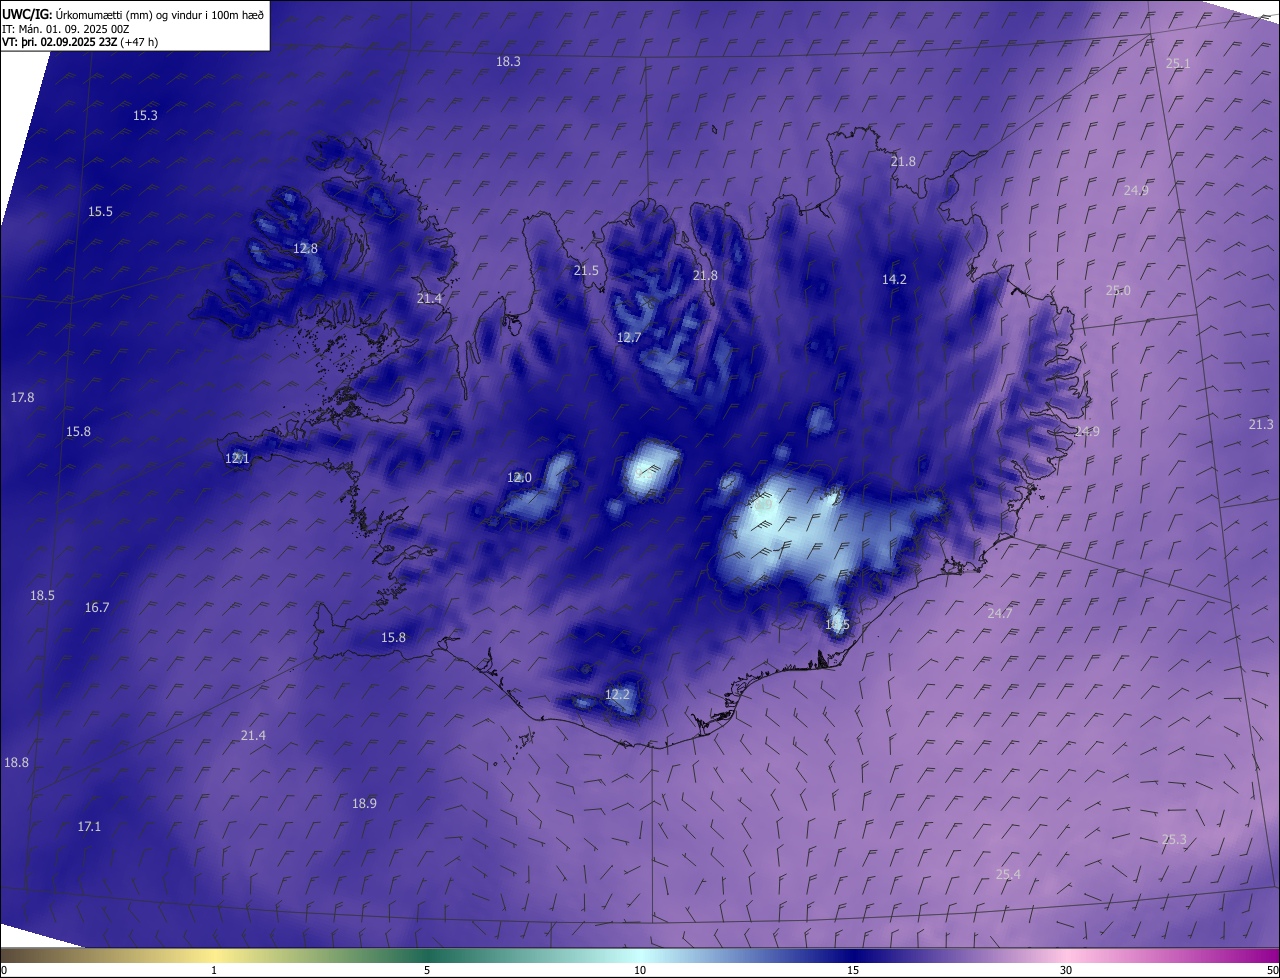Click the 15 label on the color scale
The image size is (1280, 978).
pyautogui.click(x=853, y=970)
